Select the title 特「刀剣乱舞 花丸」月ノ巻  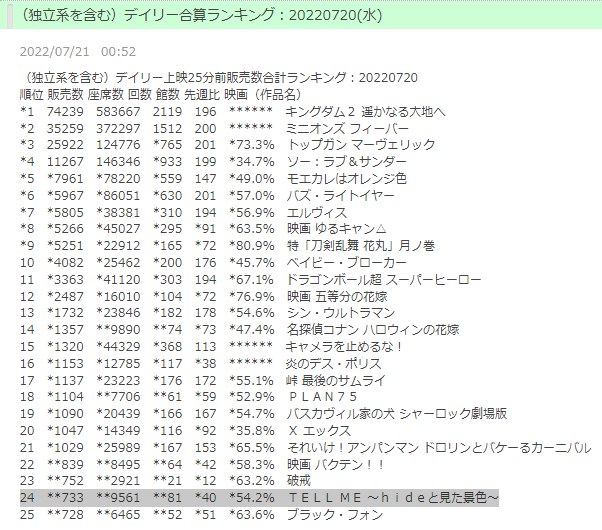coord(361,245)
